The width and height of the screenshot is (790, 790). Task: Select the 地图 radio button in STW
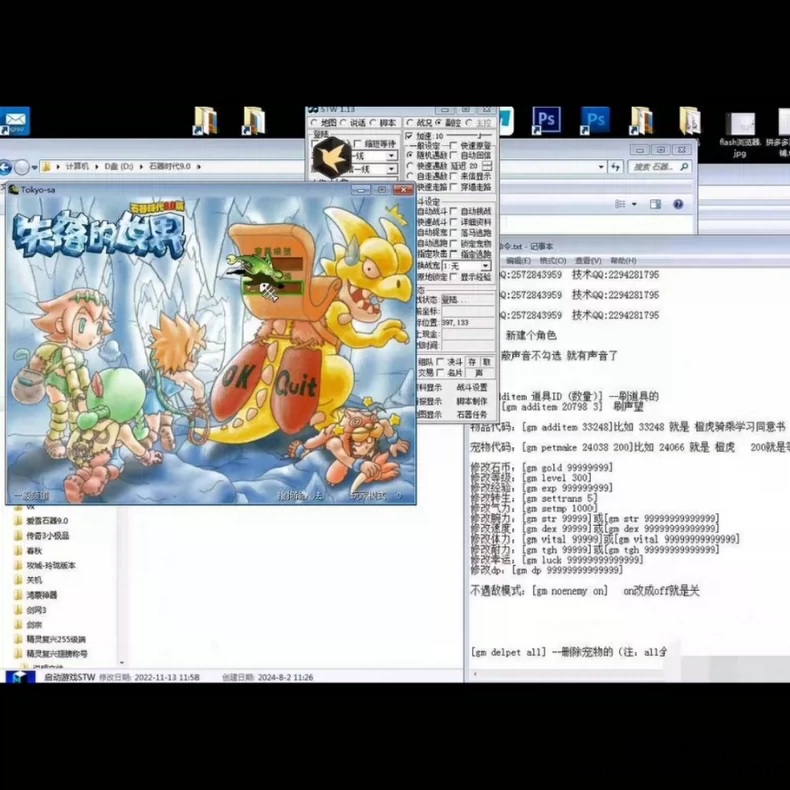coord(314,122)
